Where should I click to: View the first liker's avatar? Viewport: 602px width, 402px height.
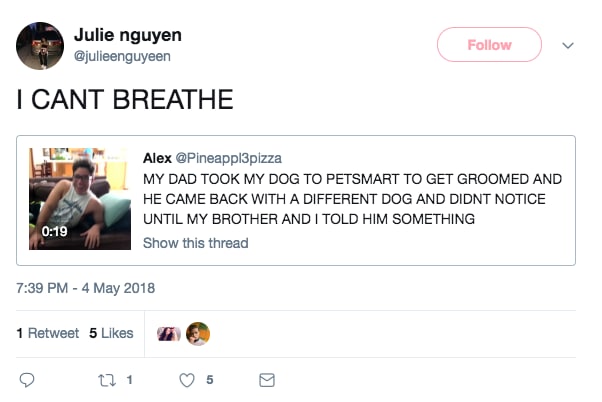pyautogui.click(x=170, y=333)
